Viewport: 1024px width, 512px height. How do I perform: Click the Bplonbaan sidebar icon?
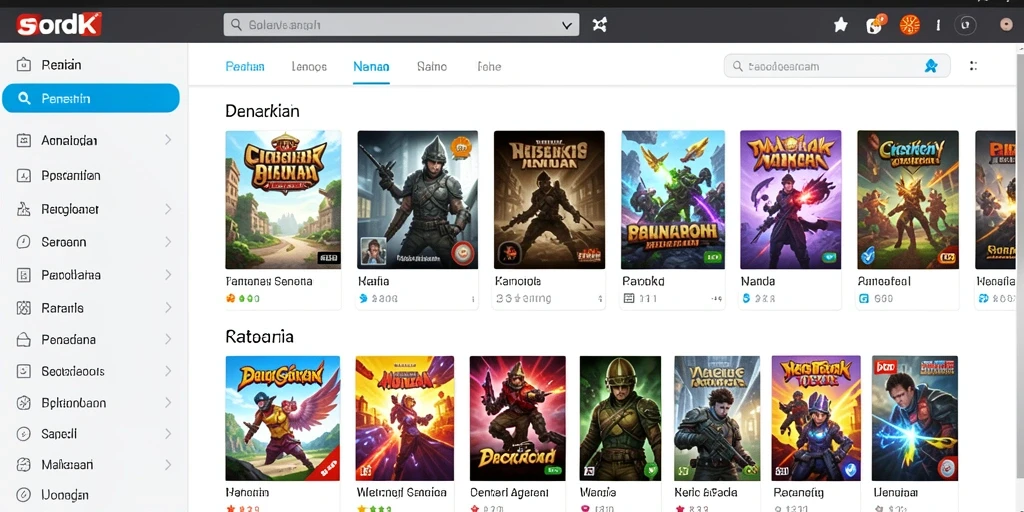click(x=24, y=402)
